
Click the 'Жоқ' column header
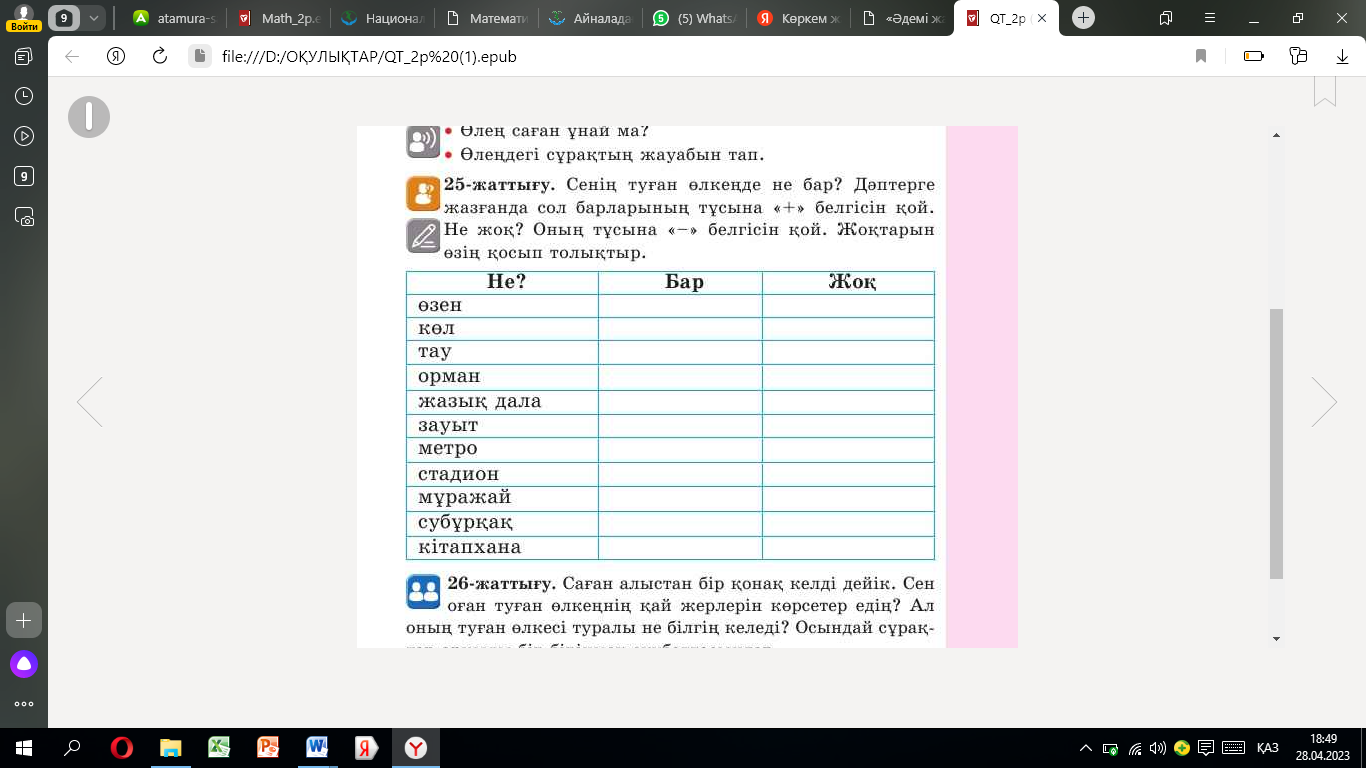click(852, 282)
